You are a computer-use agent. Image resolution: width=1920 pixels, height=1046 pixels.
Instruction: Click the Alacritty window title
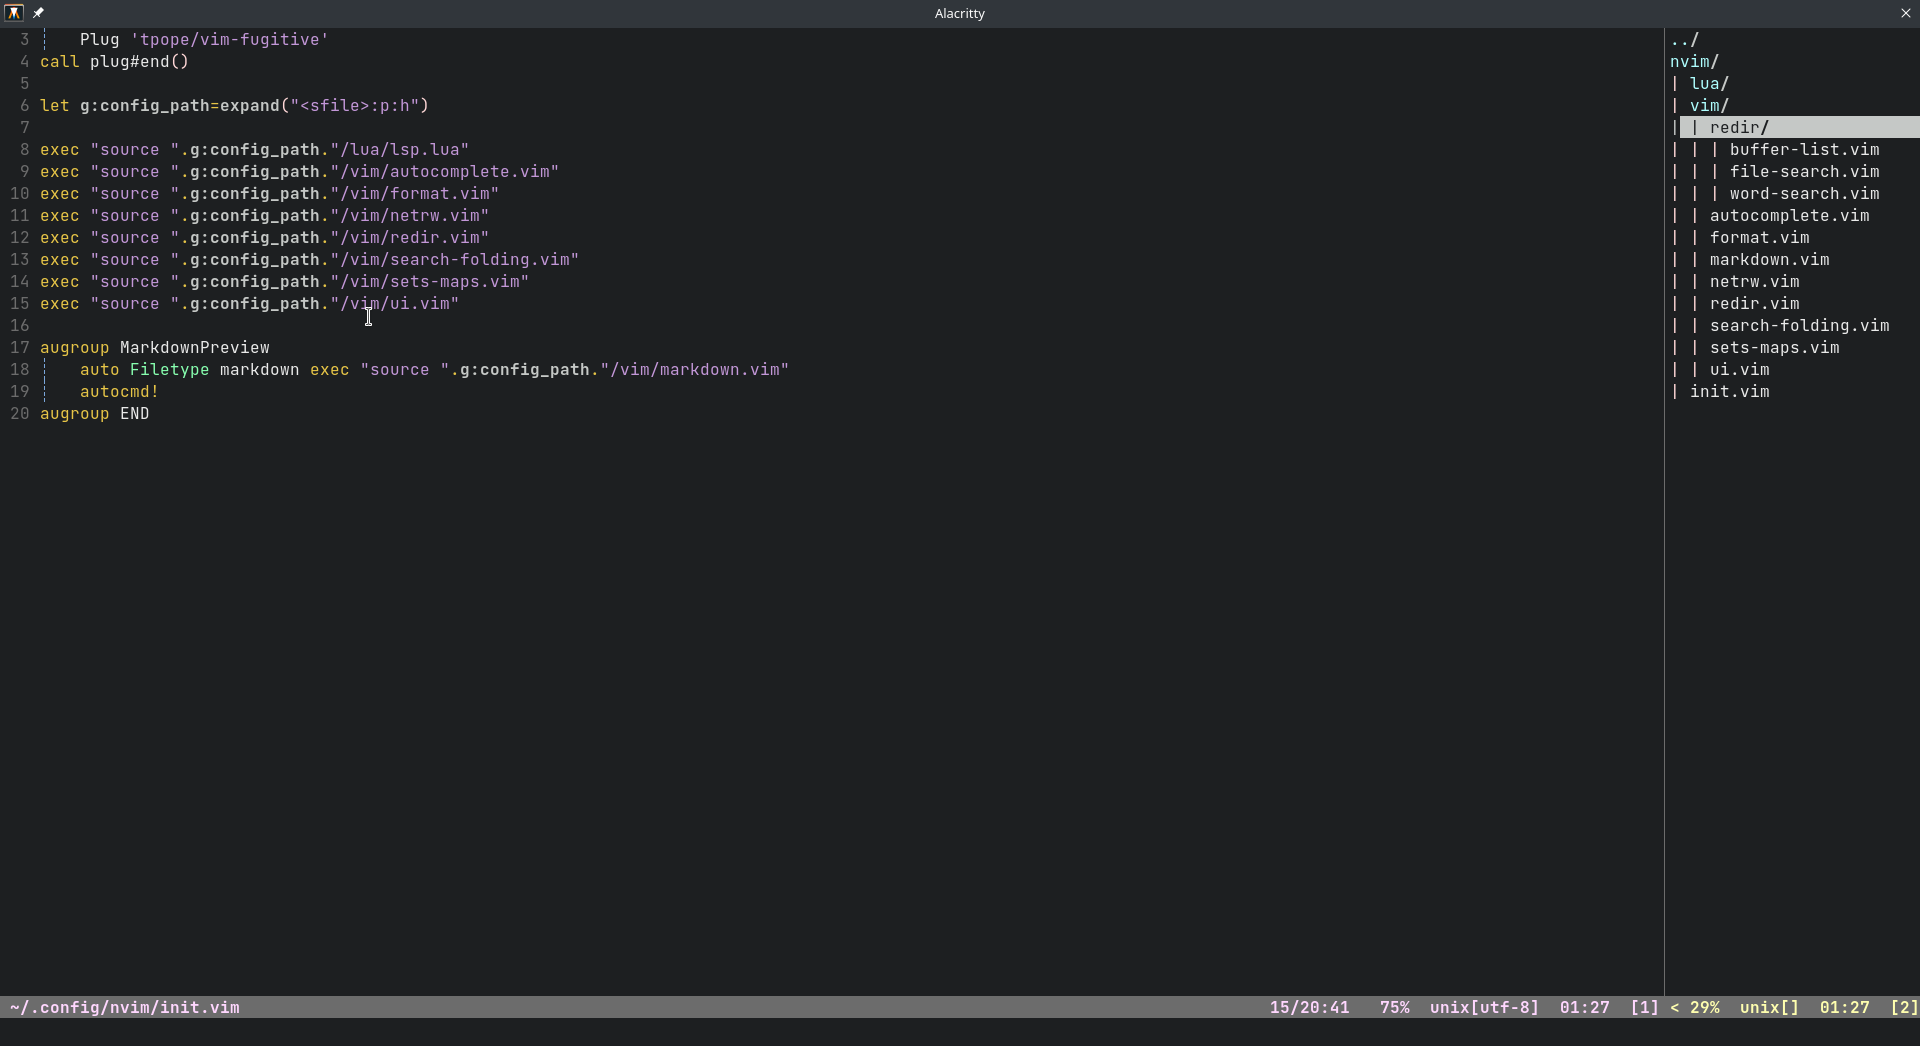click(960, 13)
